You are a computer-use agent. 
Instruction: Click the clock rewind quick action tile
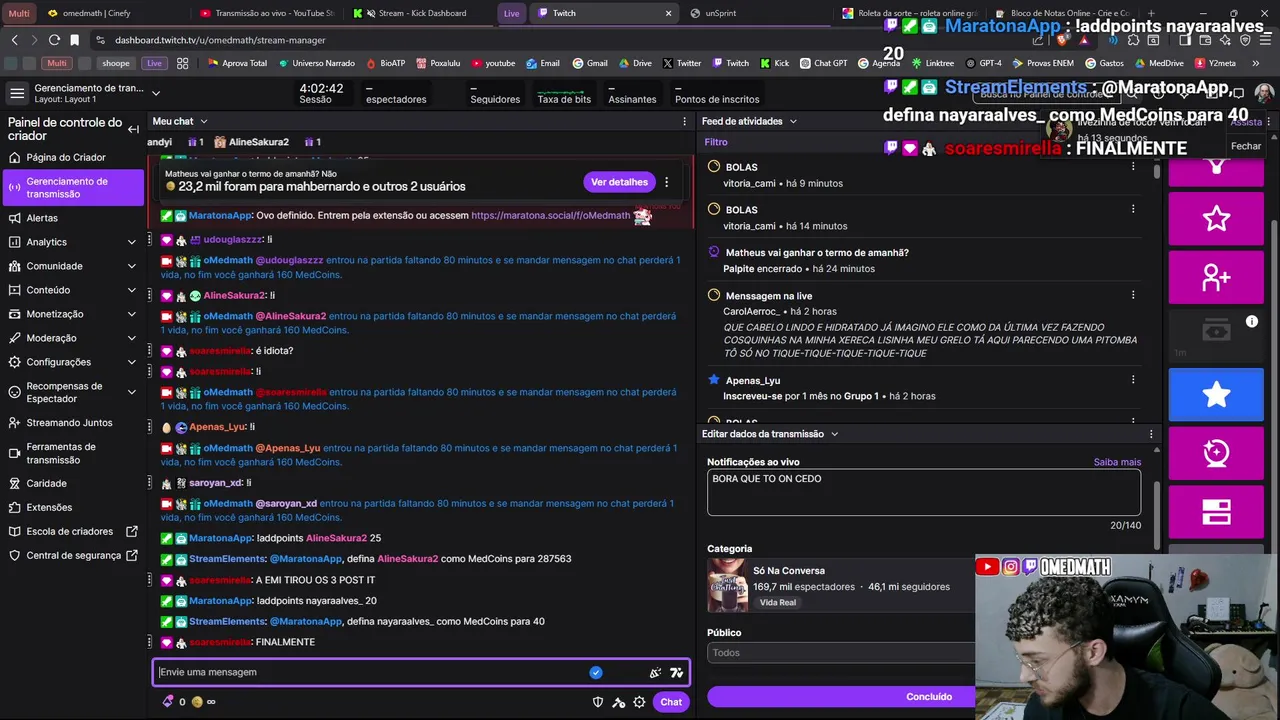coord(1216,453)
